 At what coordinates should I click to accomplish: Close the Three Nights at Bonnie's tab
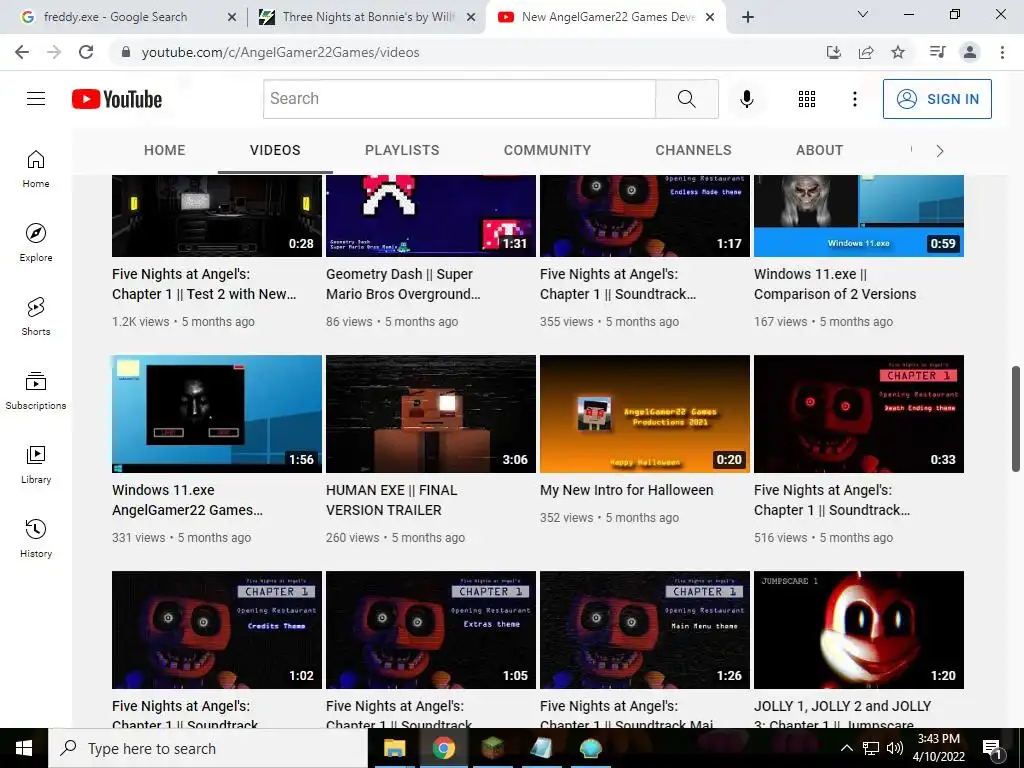pos(471,17)
